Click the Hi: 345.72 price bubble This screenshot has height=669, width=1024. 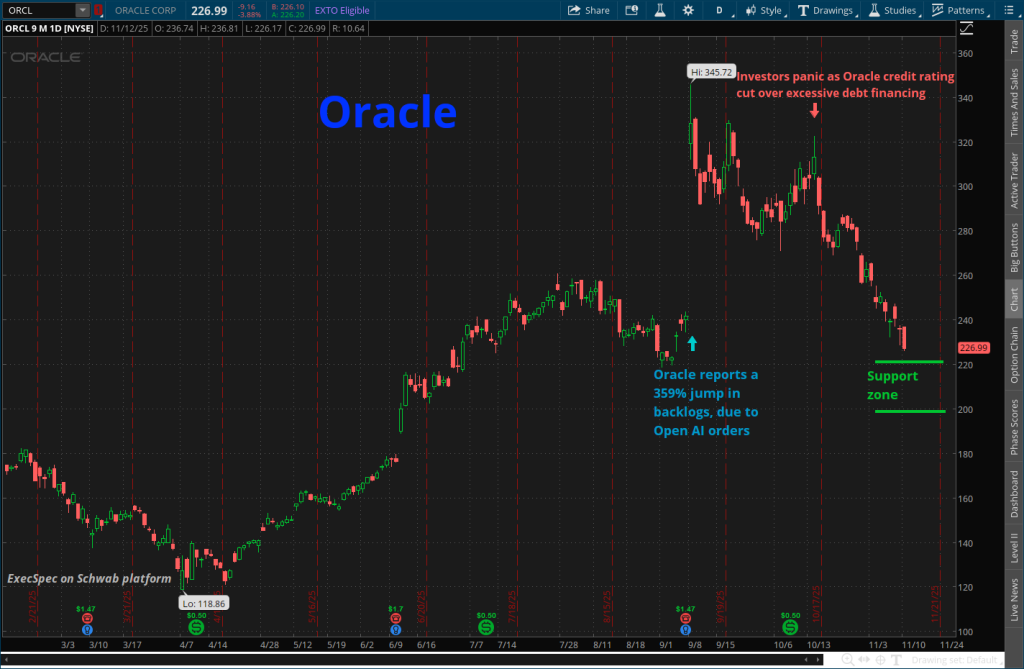tap(711, 72)
